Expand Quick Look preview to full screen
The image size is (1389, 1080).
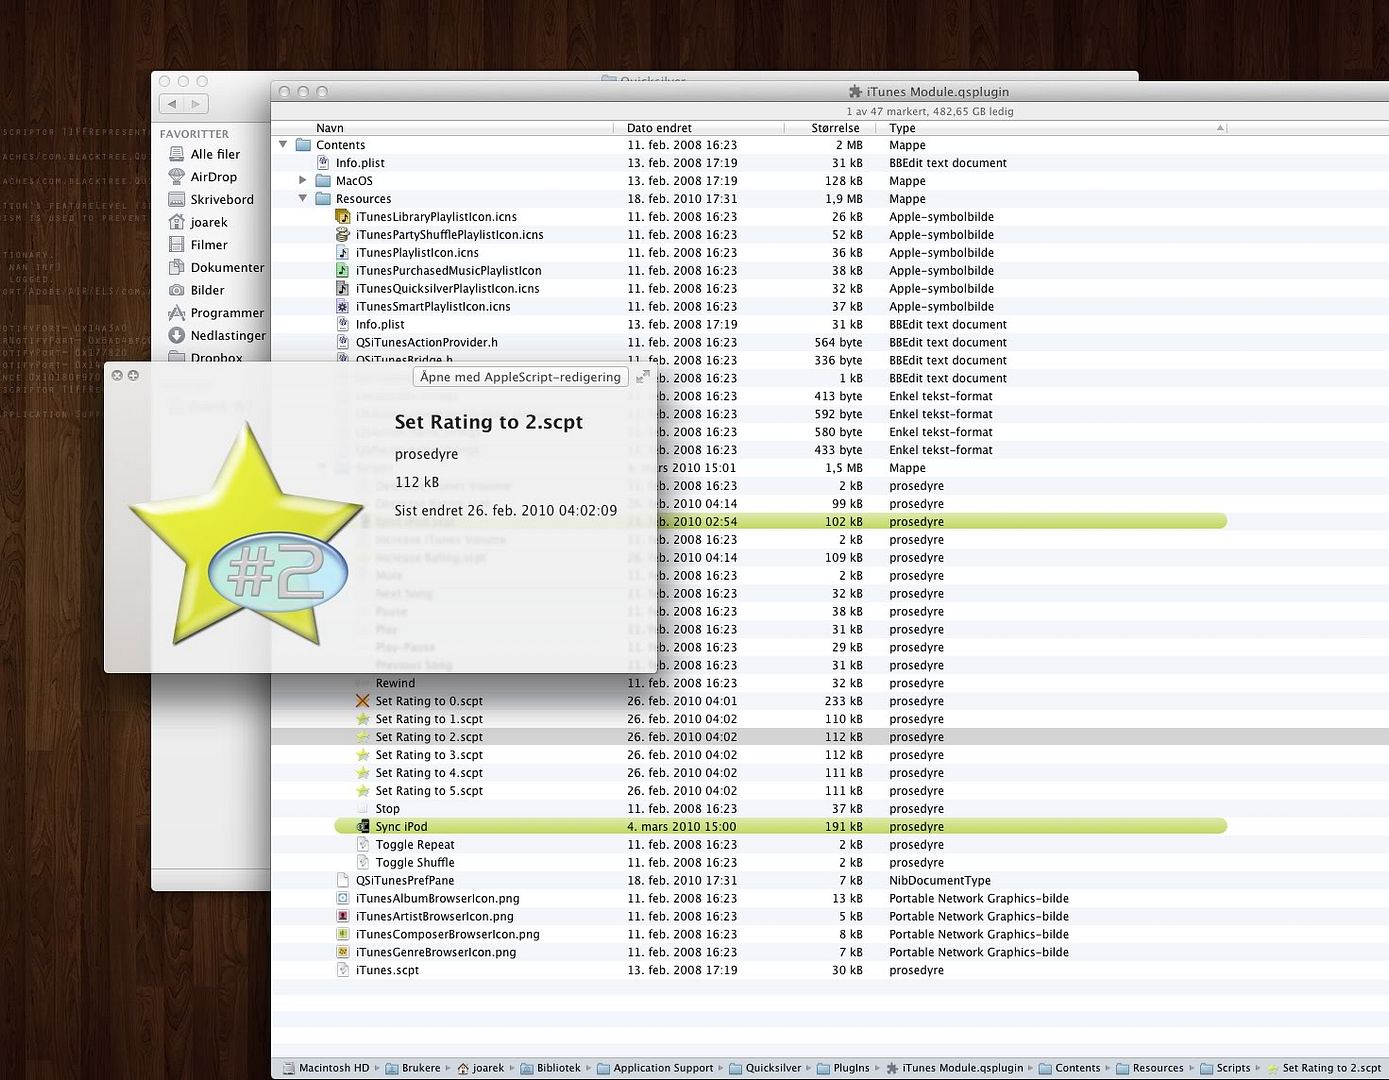click(643, 377)
